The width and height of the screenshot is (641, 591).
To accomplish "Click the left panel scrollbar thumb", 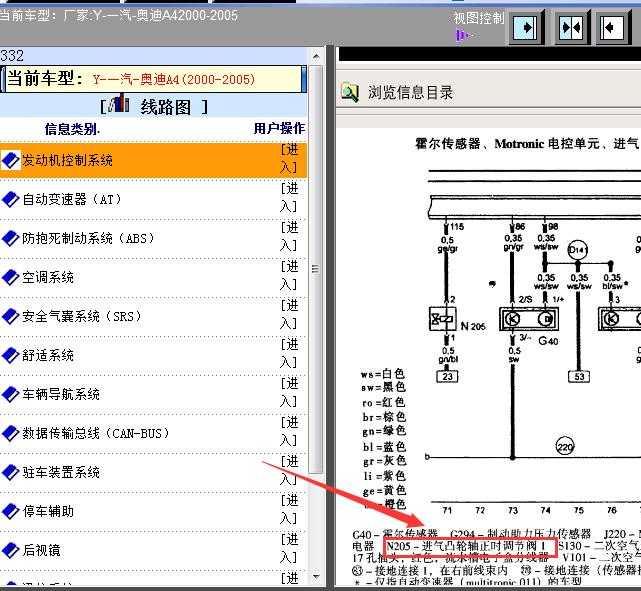I will [316, 269].
